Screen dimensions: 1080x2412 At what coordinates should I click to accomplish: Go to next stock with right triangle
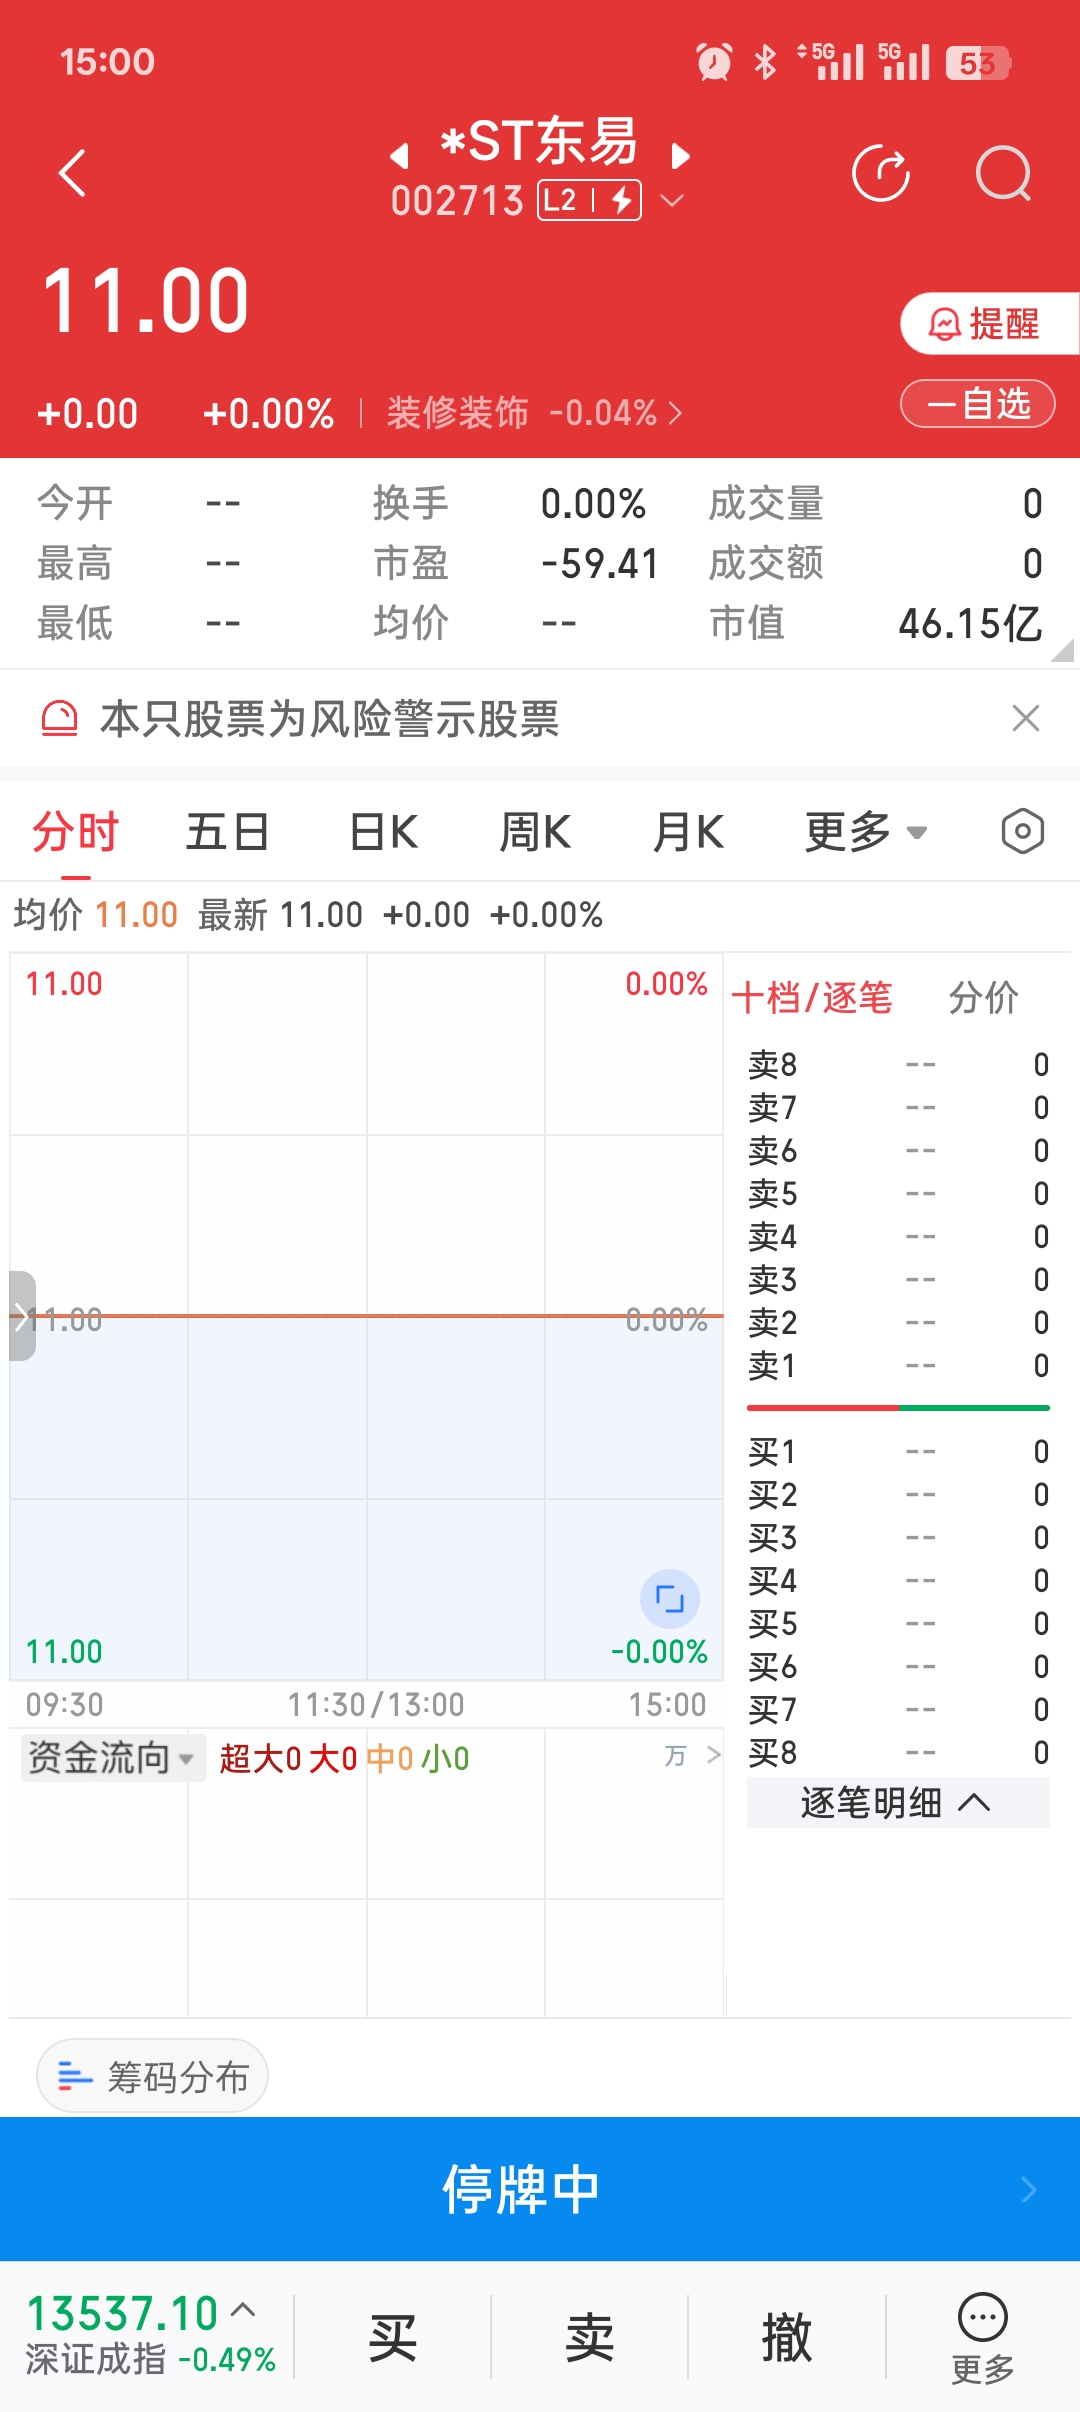(x=680, y=155)
